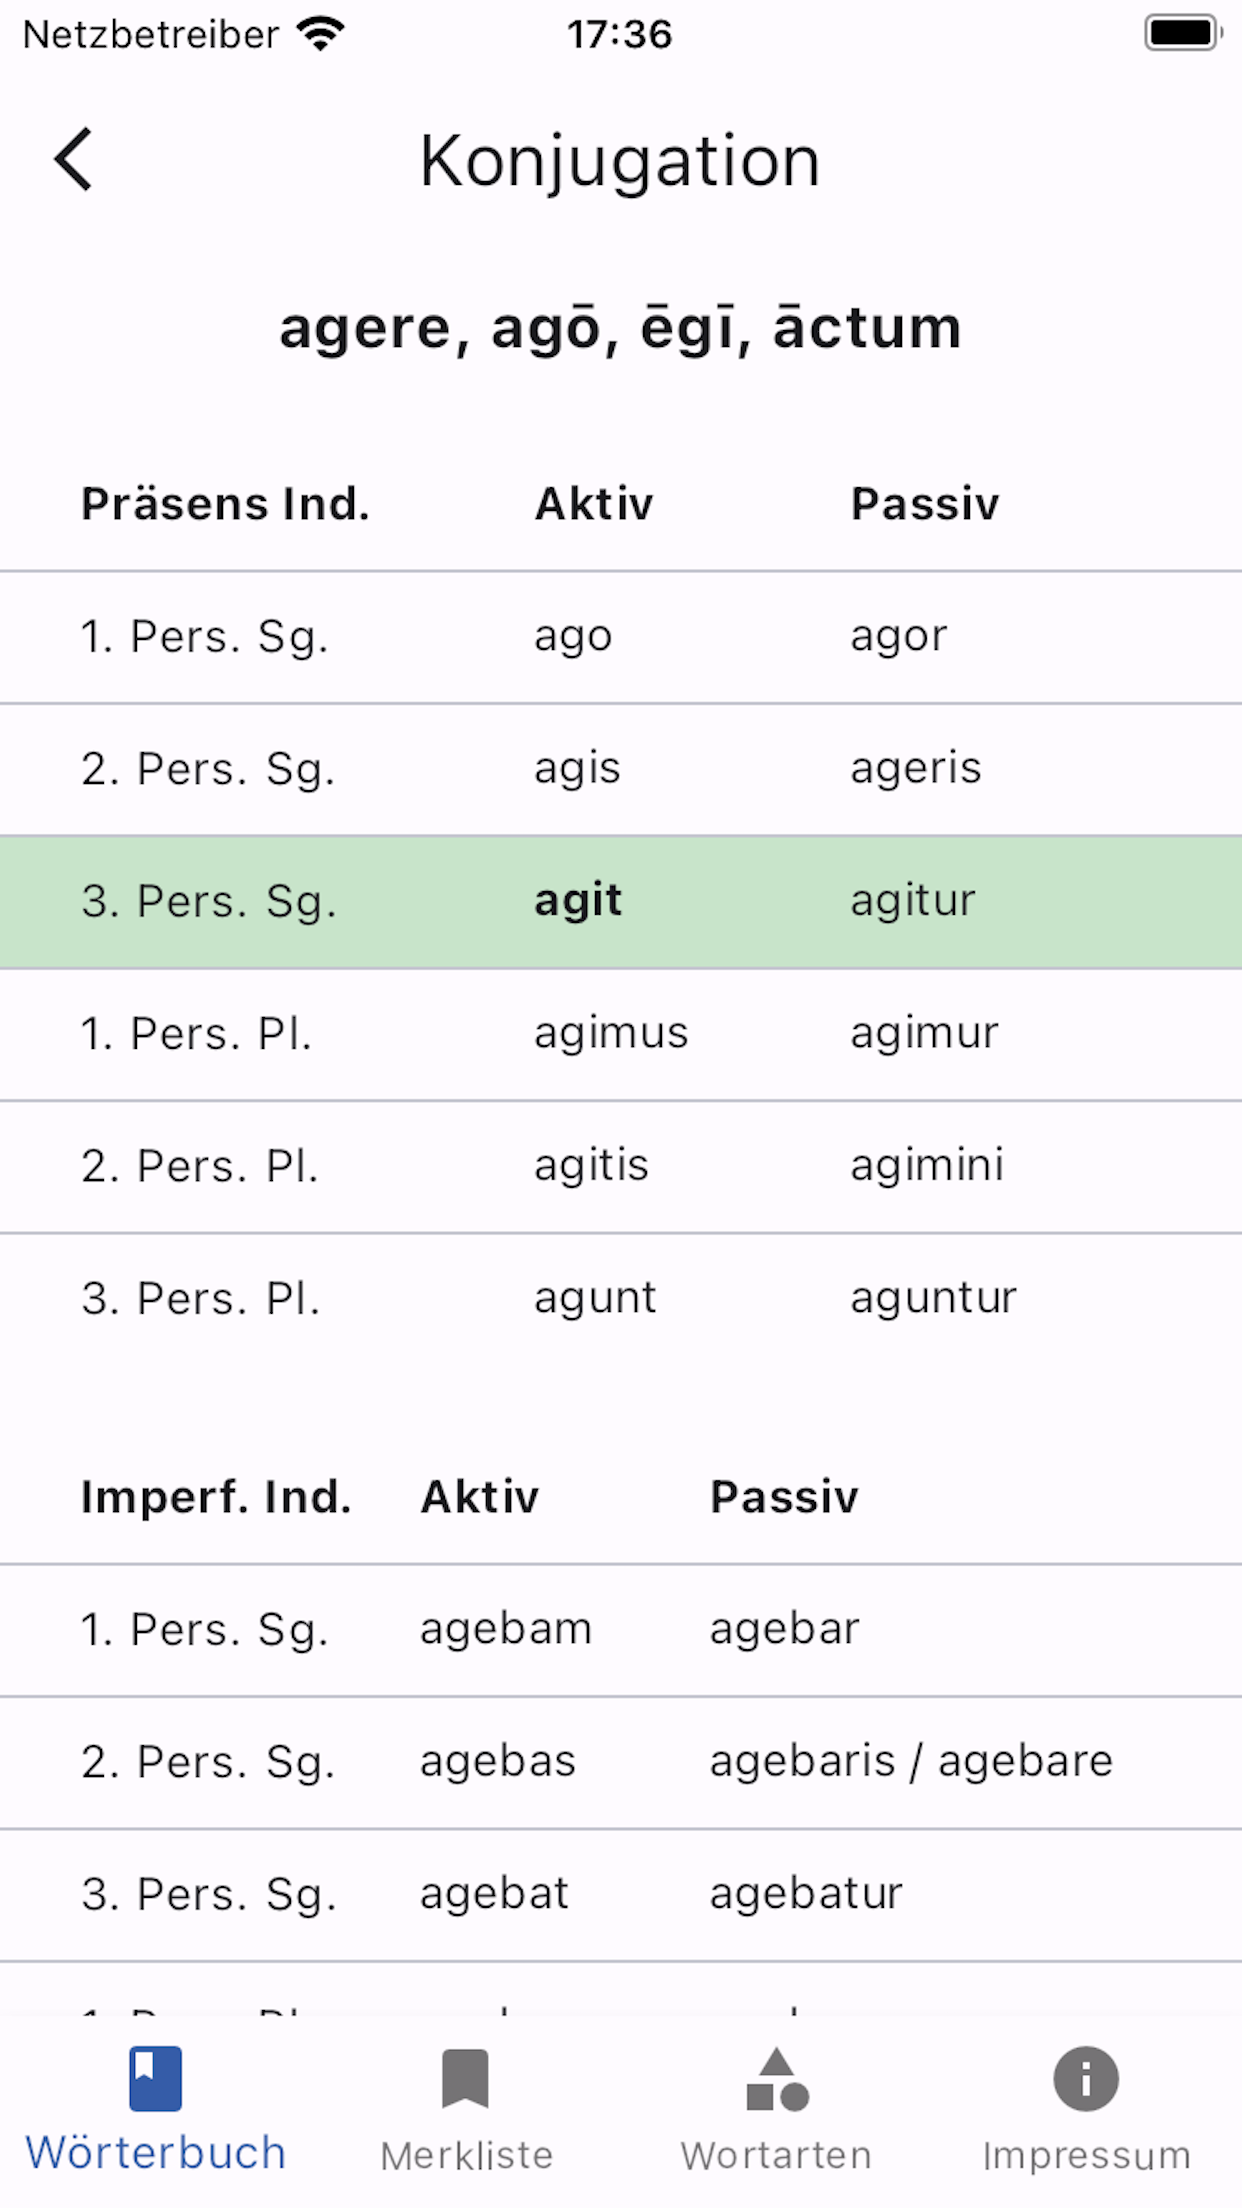Tap the back arrow icon
Screen dimensions: 1242x2208
click(x=73, y=159)
